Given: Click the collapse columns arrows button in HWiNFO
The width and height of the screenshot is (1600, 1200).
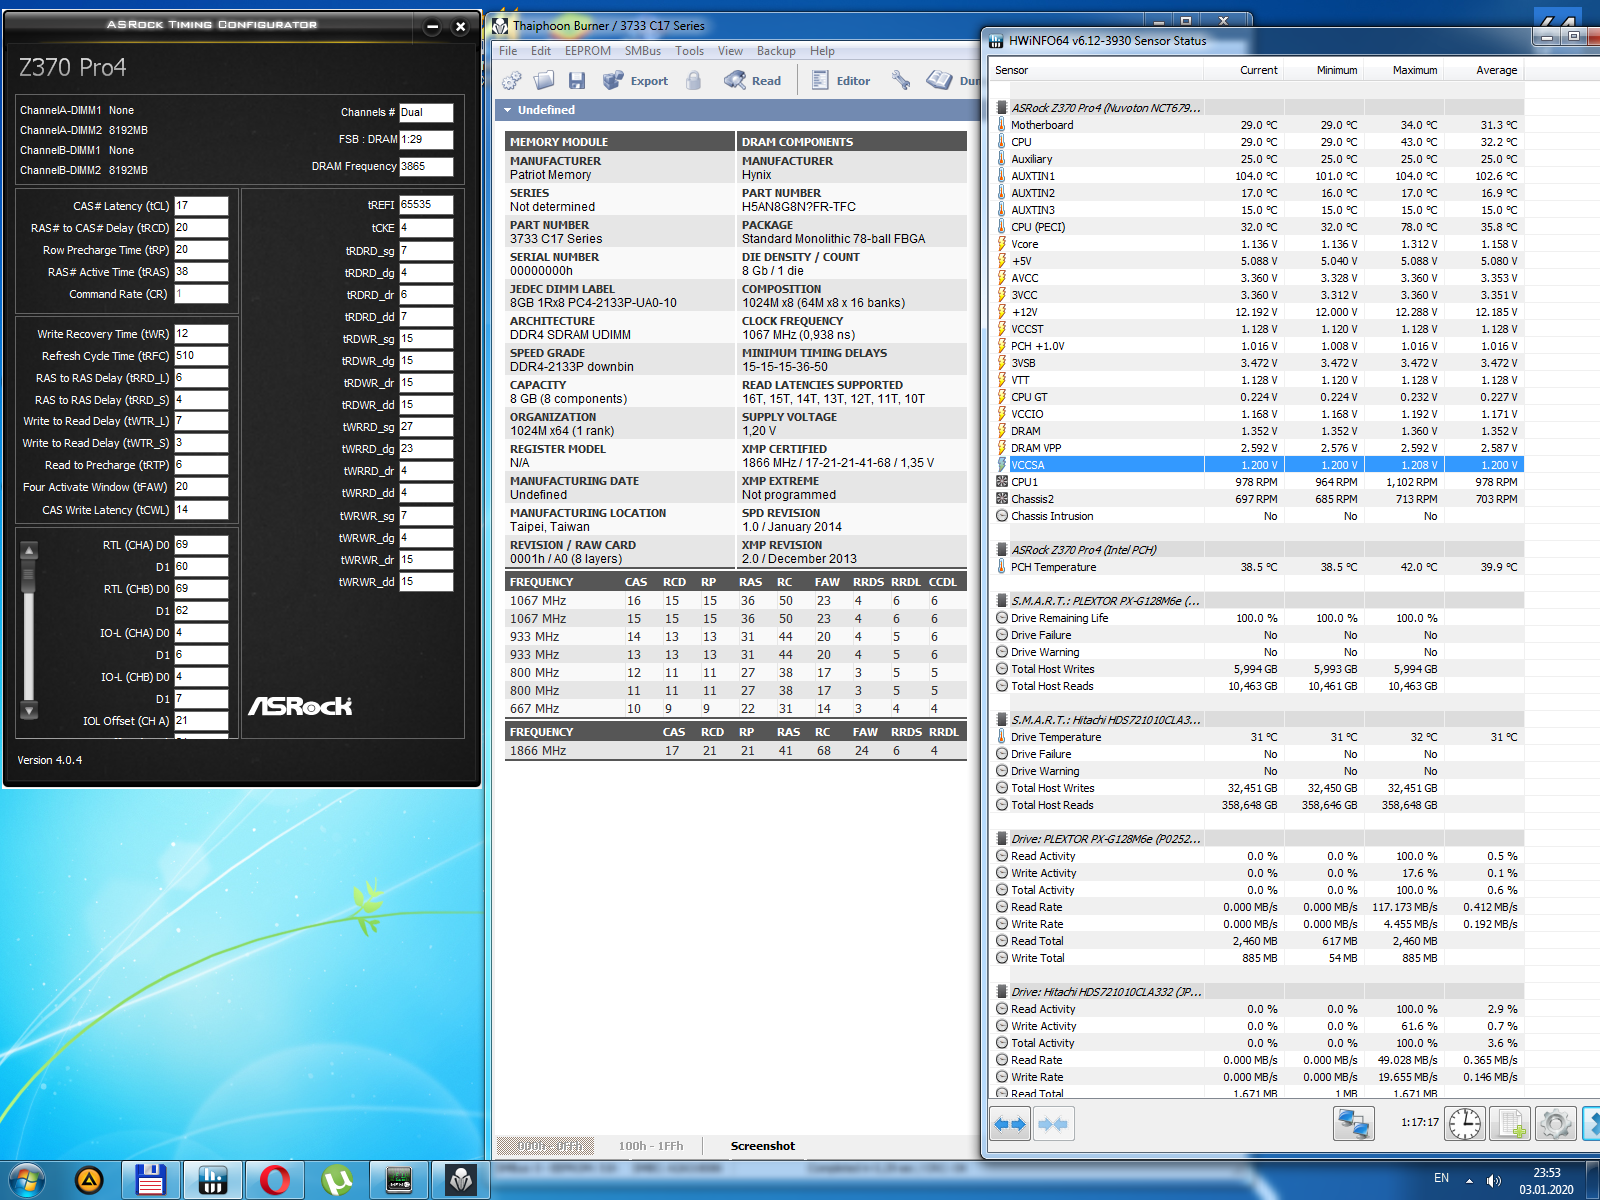Looking at the screenshot, I should [1054, 1124].
